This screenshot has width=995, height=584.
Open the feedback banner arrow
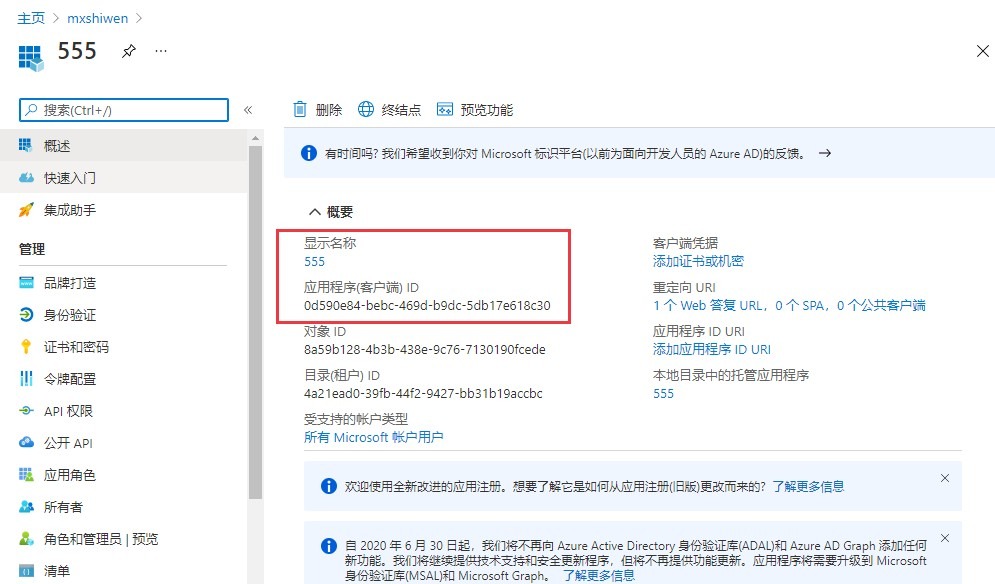tap(824, 154)
